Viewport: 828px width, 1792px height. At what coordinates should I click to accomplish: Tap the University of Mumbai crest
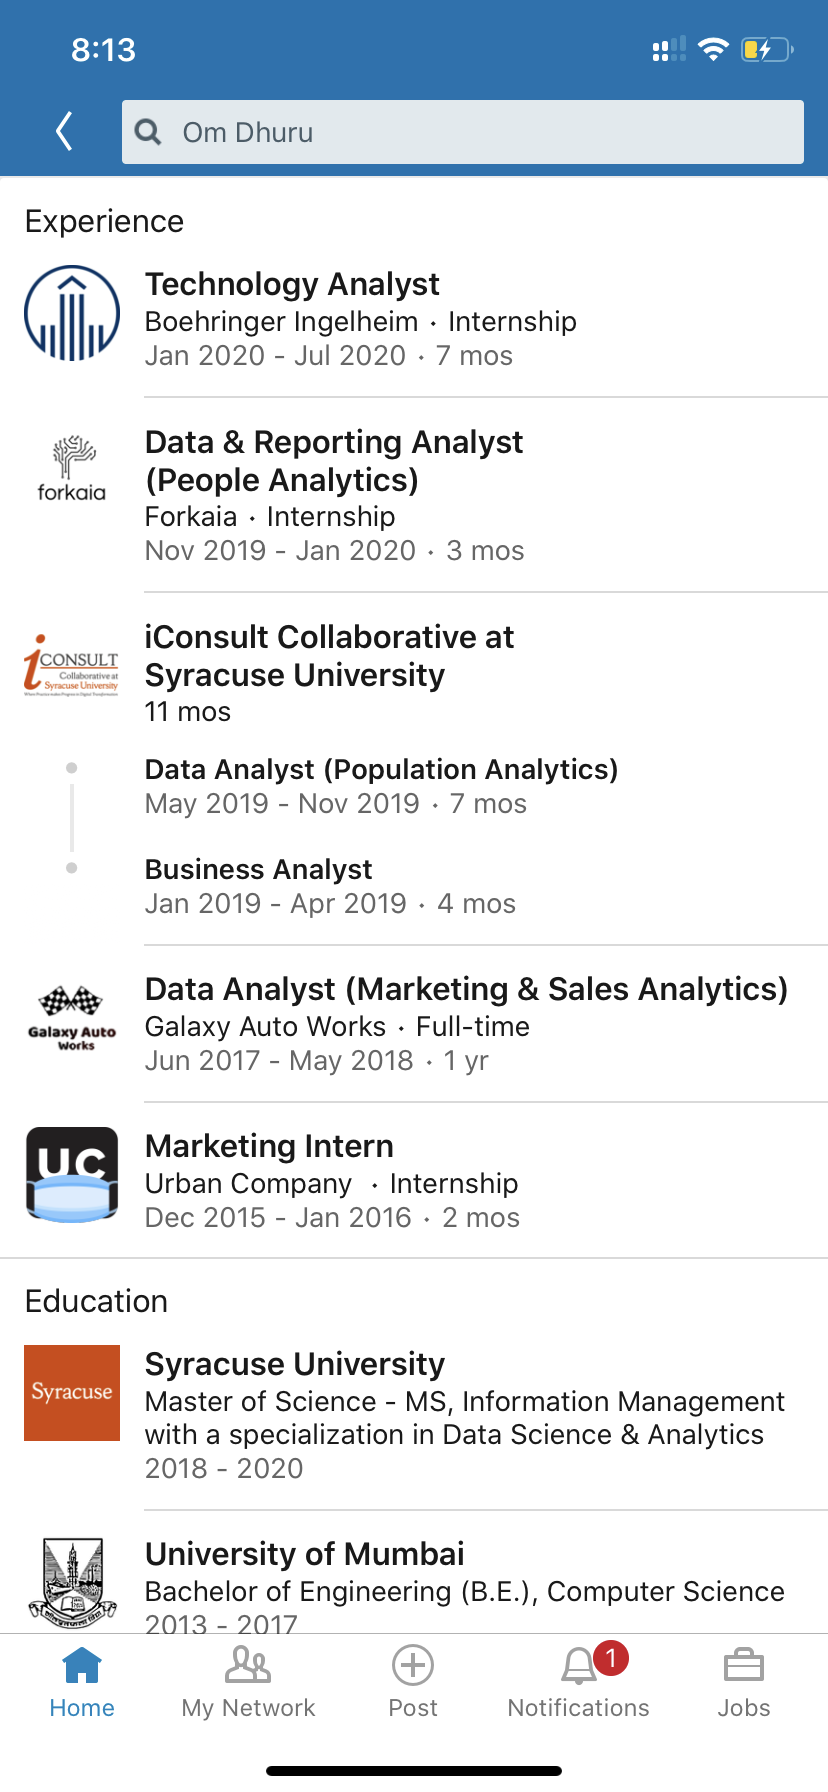[72, 1582]
